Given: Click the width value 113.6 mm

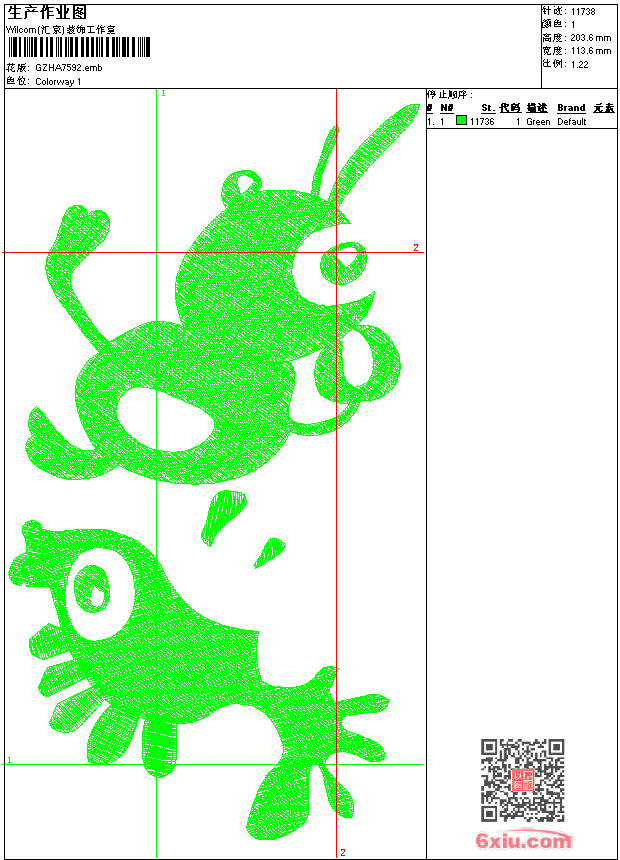Looking at the screenshot, I should point(590,51).
